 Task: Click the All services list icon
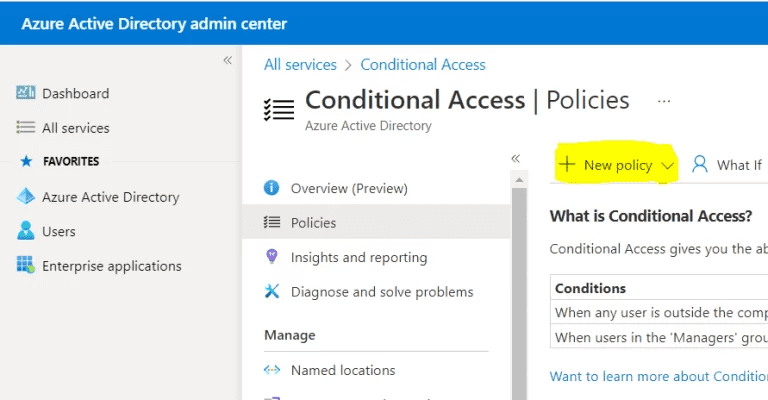pyautogui.click(x=25, y=127)
